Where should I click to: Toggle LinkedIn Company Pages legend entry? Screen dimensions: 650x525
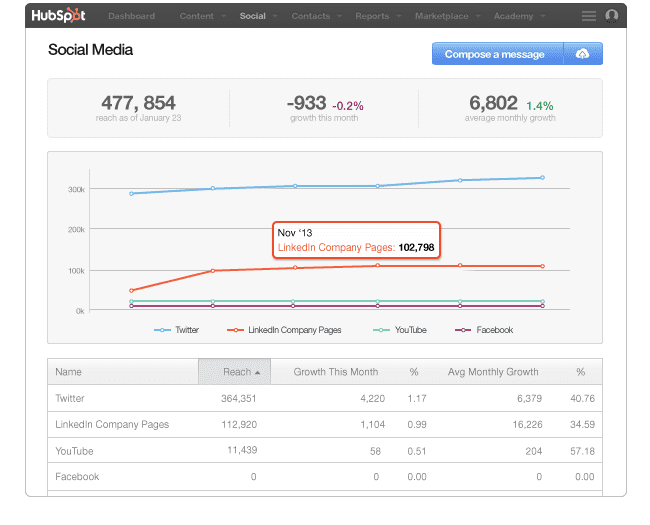tap(284, 330)
